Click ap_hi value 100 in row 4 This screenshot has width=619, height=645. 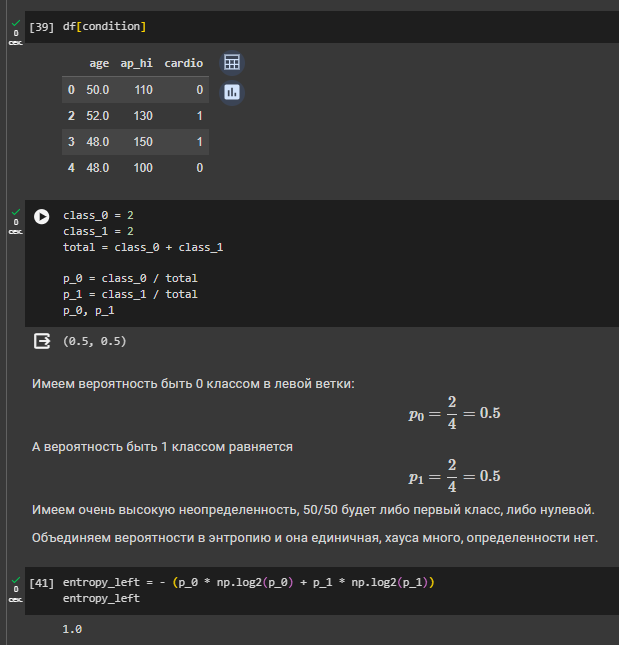[x=143, y=168]
